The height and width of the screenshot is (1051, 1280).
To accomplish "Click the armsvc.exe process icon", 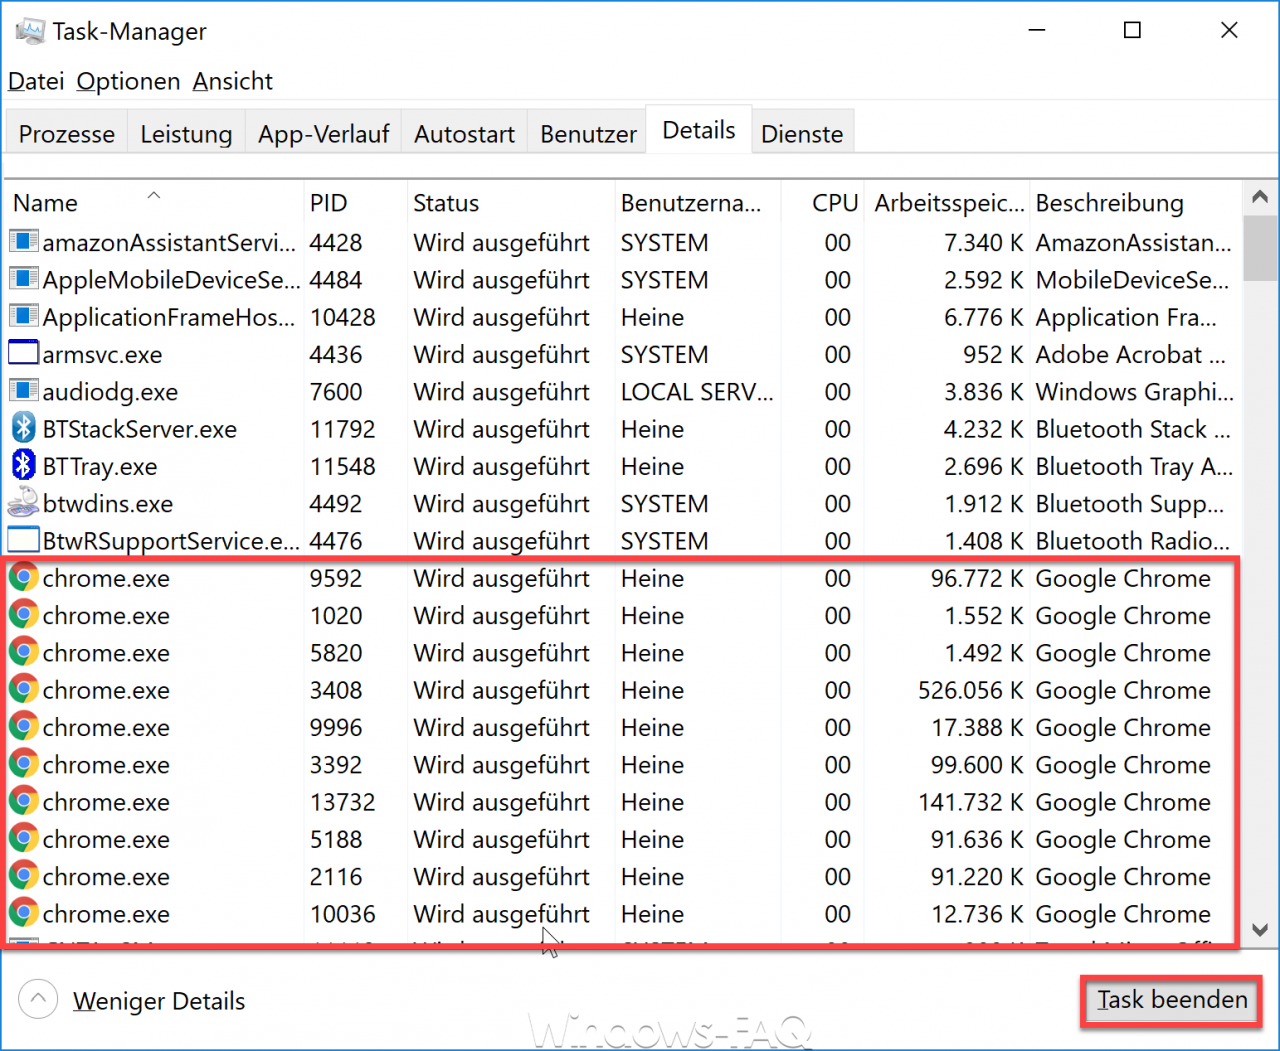I will click(x=24, y=354).
